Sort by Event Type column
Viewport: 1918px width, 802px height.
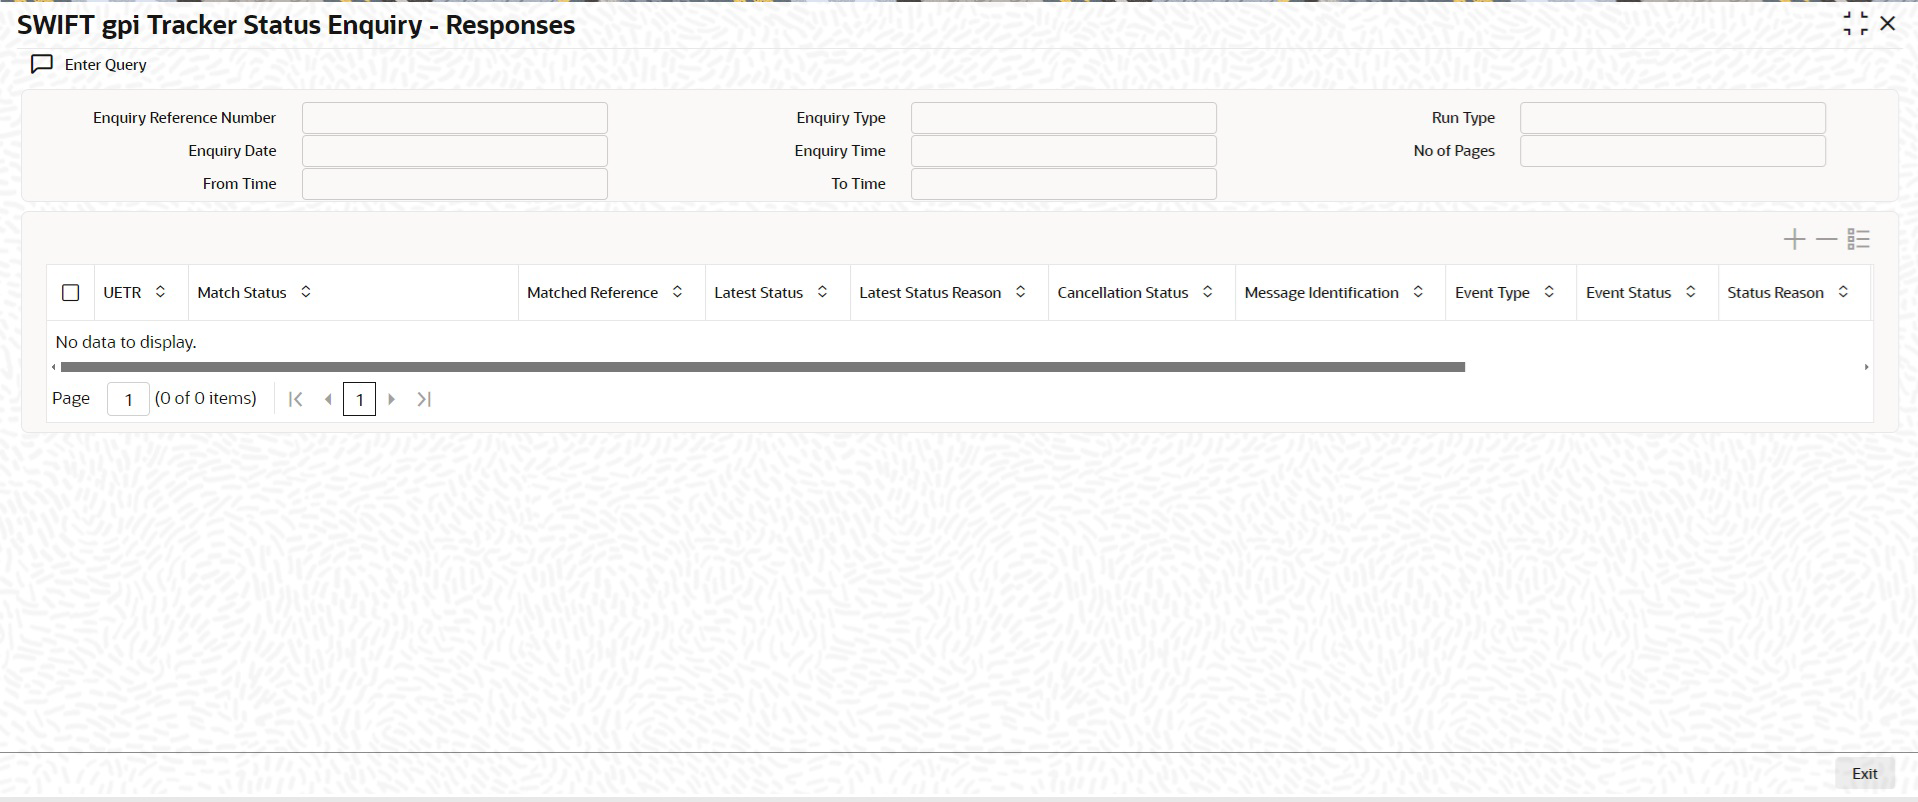point(1549,292)
